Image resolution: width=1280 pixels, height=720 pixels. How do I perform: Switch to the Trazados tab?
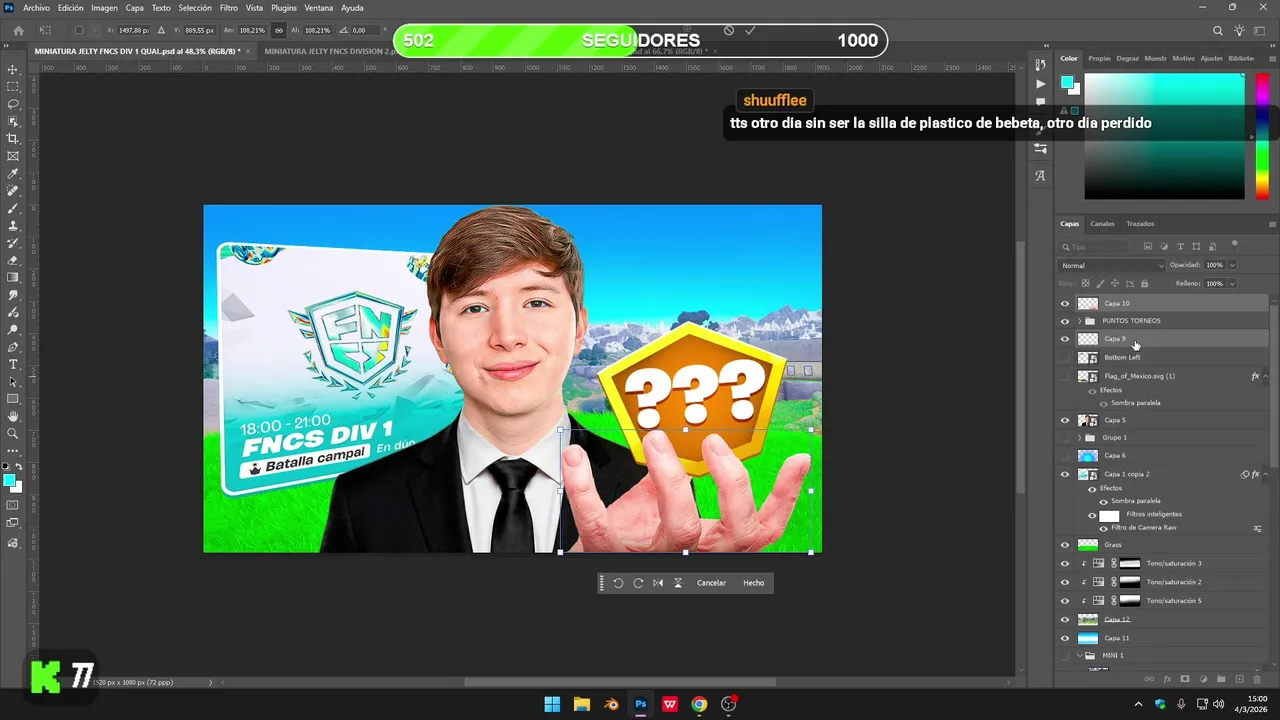1140,224
